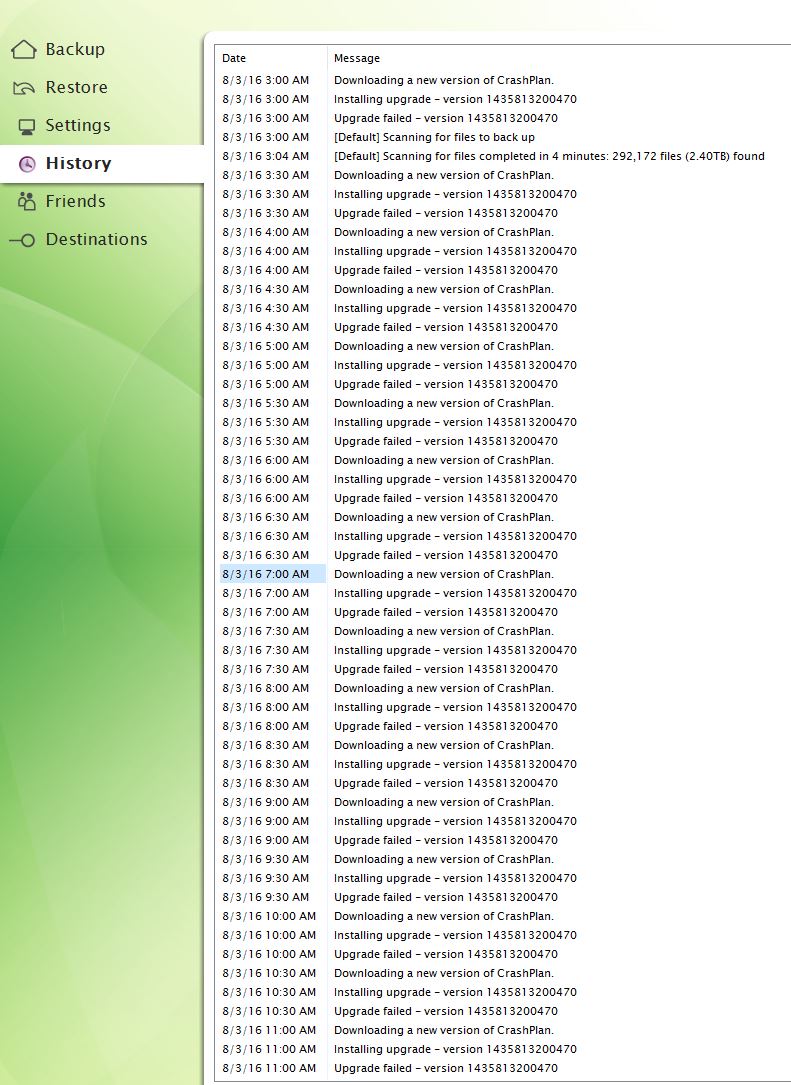
Task: Click the Settings monitor icon
Action: (x=26, y=127)
